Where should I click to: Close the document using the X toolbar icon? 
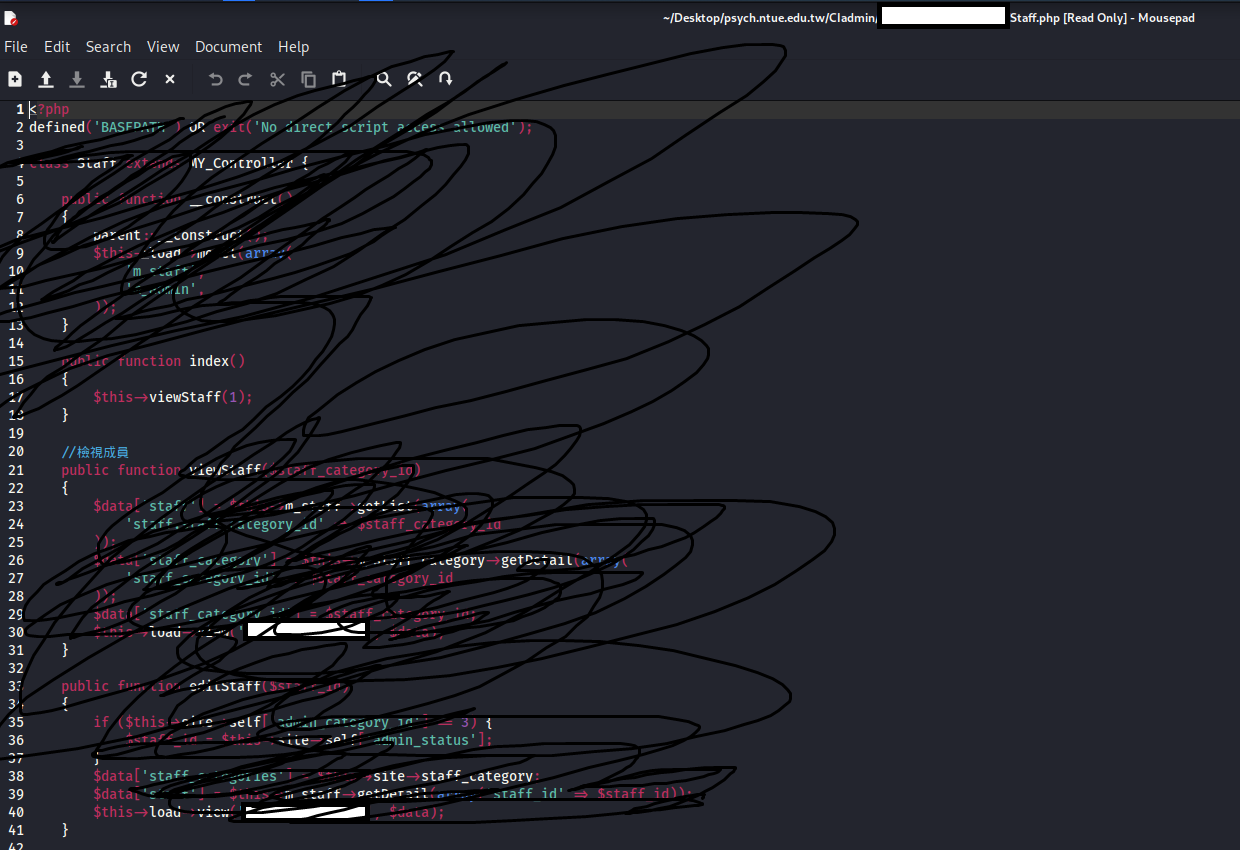point(170,79)
